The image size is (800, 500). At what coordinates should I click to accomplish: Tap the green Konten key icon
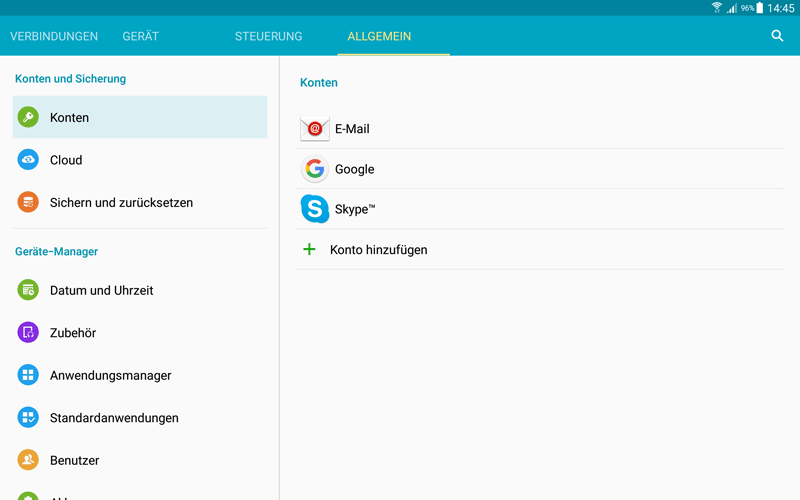28,117
